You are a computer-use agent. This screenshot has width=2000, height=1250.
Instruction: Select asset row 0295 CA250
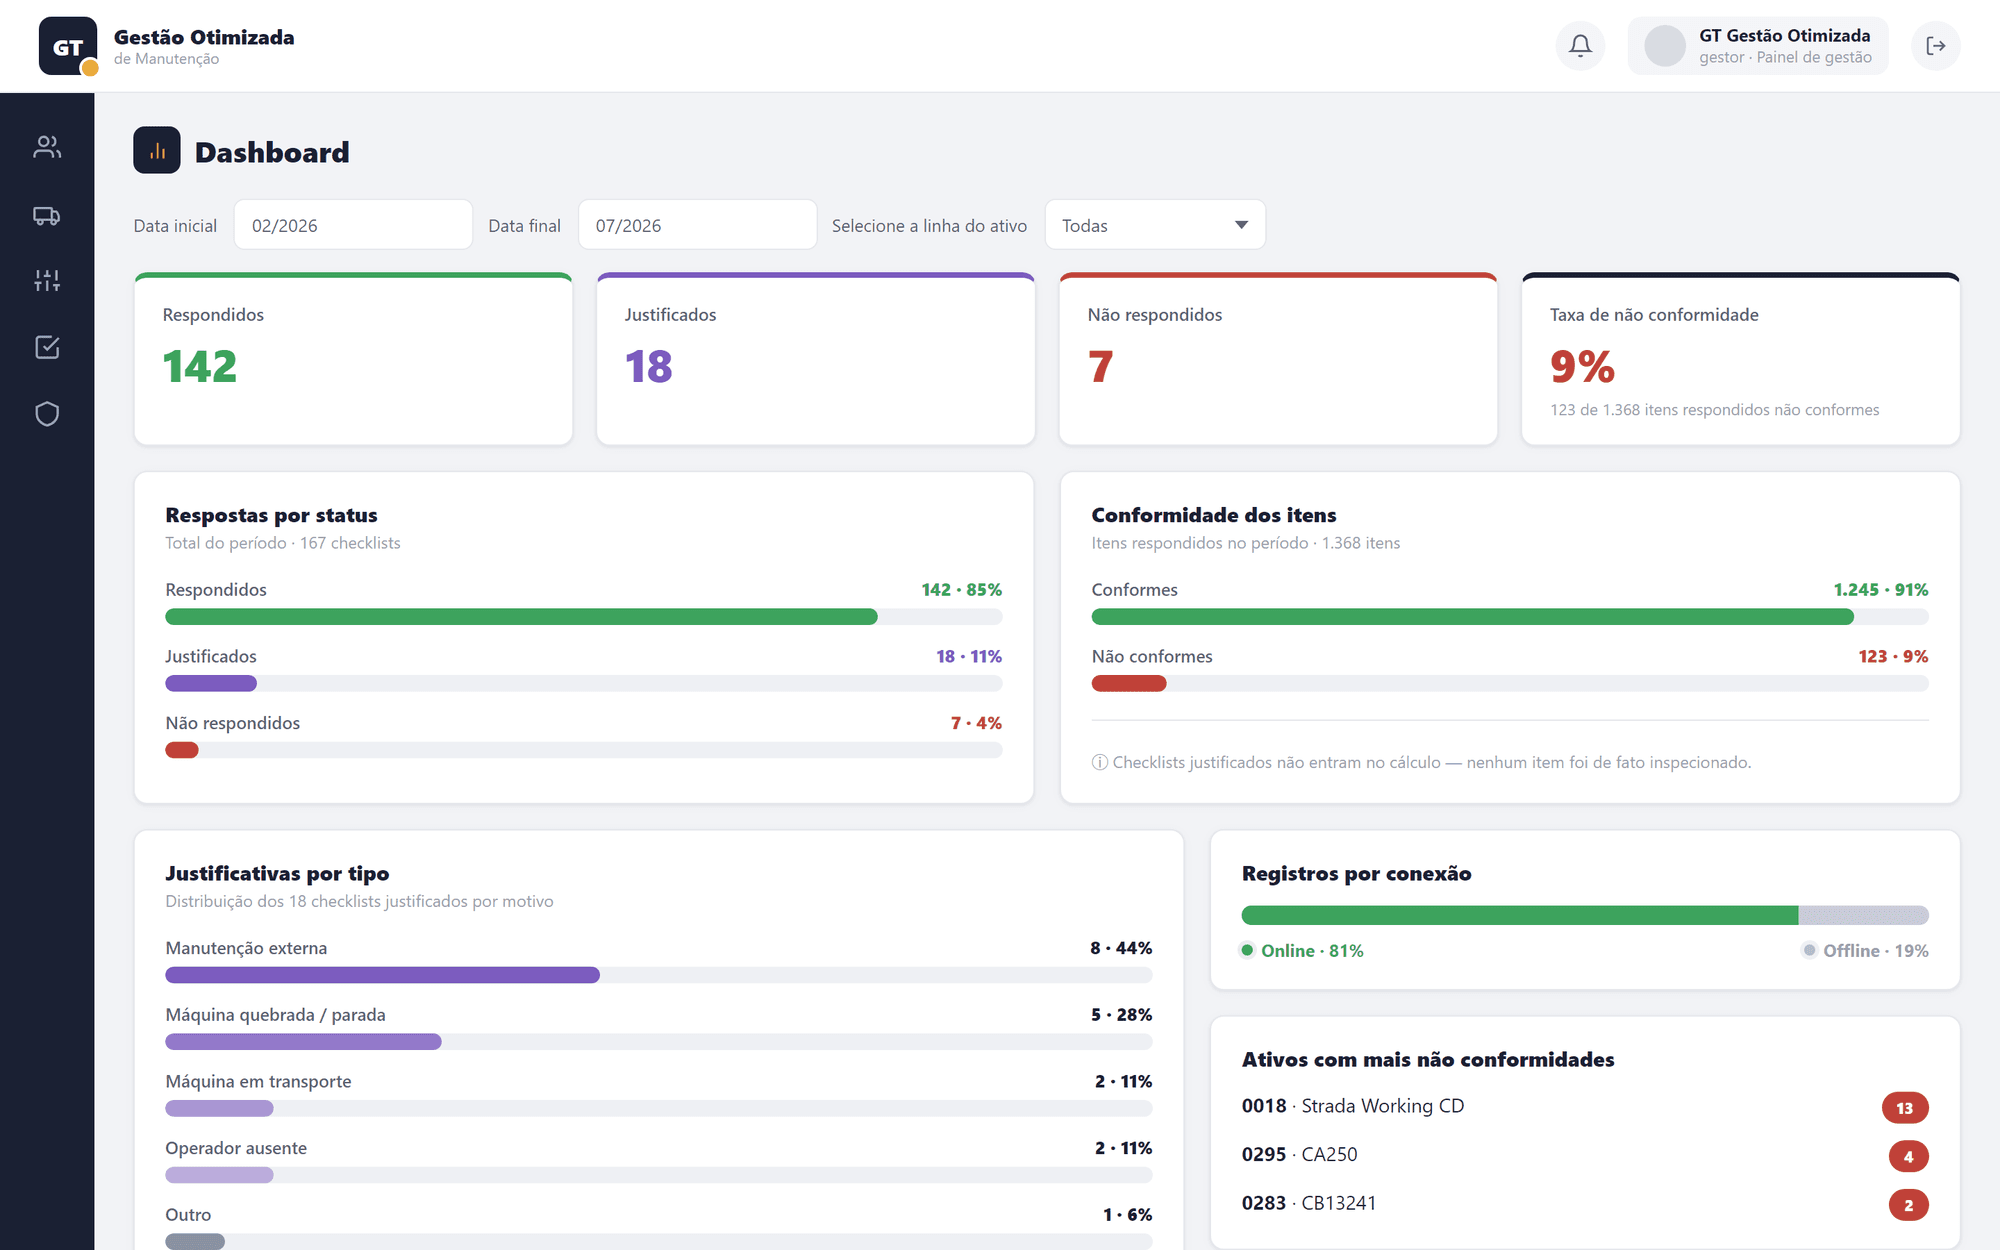(x=1584, y=1154)
